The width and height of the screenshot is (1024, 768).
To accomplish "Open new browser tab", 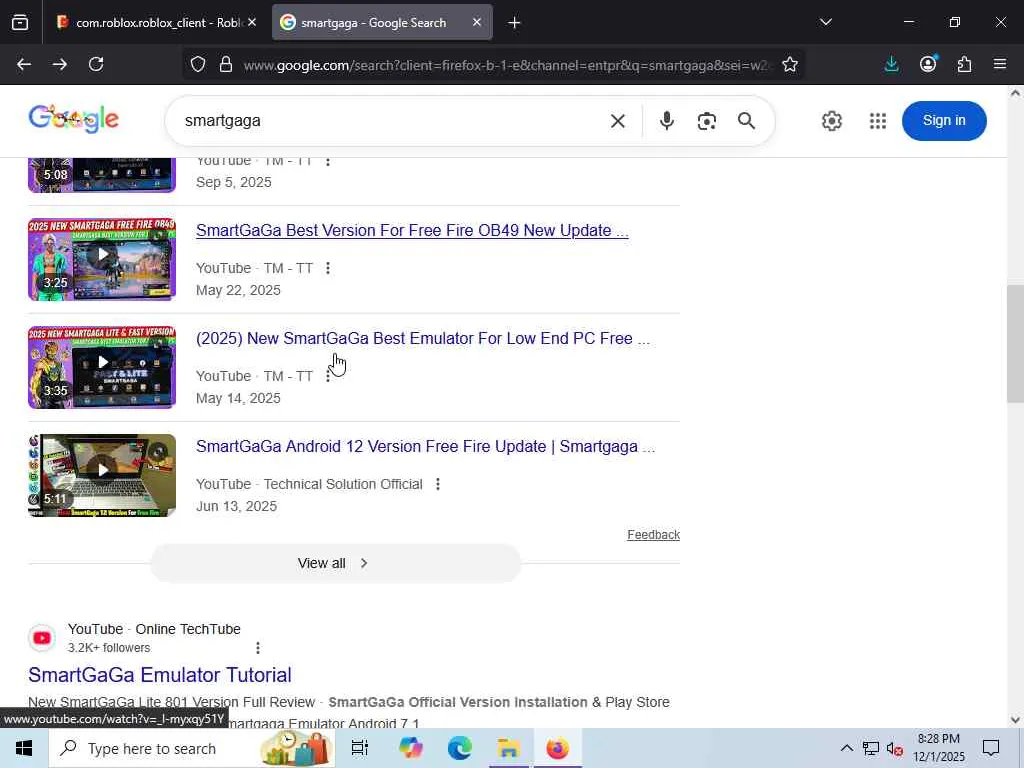I will pyautogui.click(x=514, y=23).
